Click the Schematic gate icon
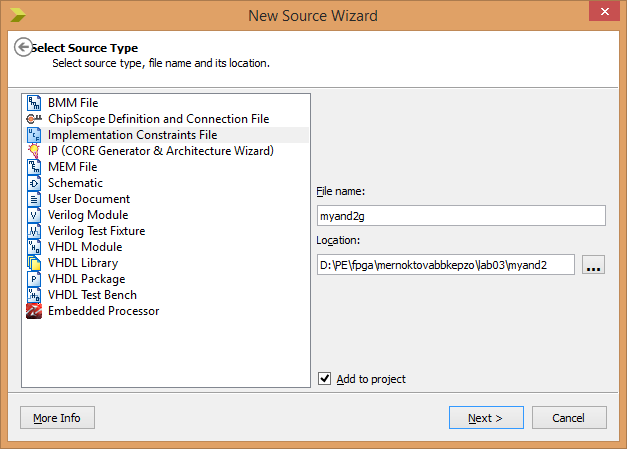This screenshot has width=627, height=449. 34,183
